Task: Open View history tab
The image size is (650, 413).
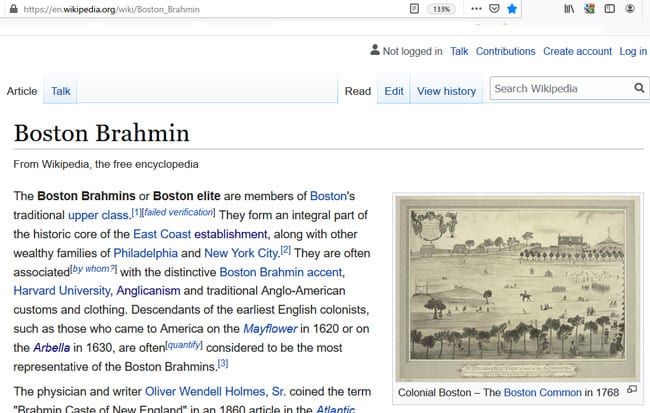Action: tap(446, 91)
